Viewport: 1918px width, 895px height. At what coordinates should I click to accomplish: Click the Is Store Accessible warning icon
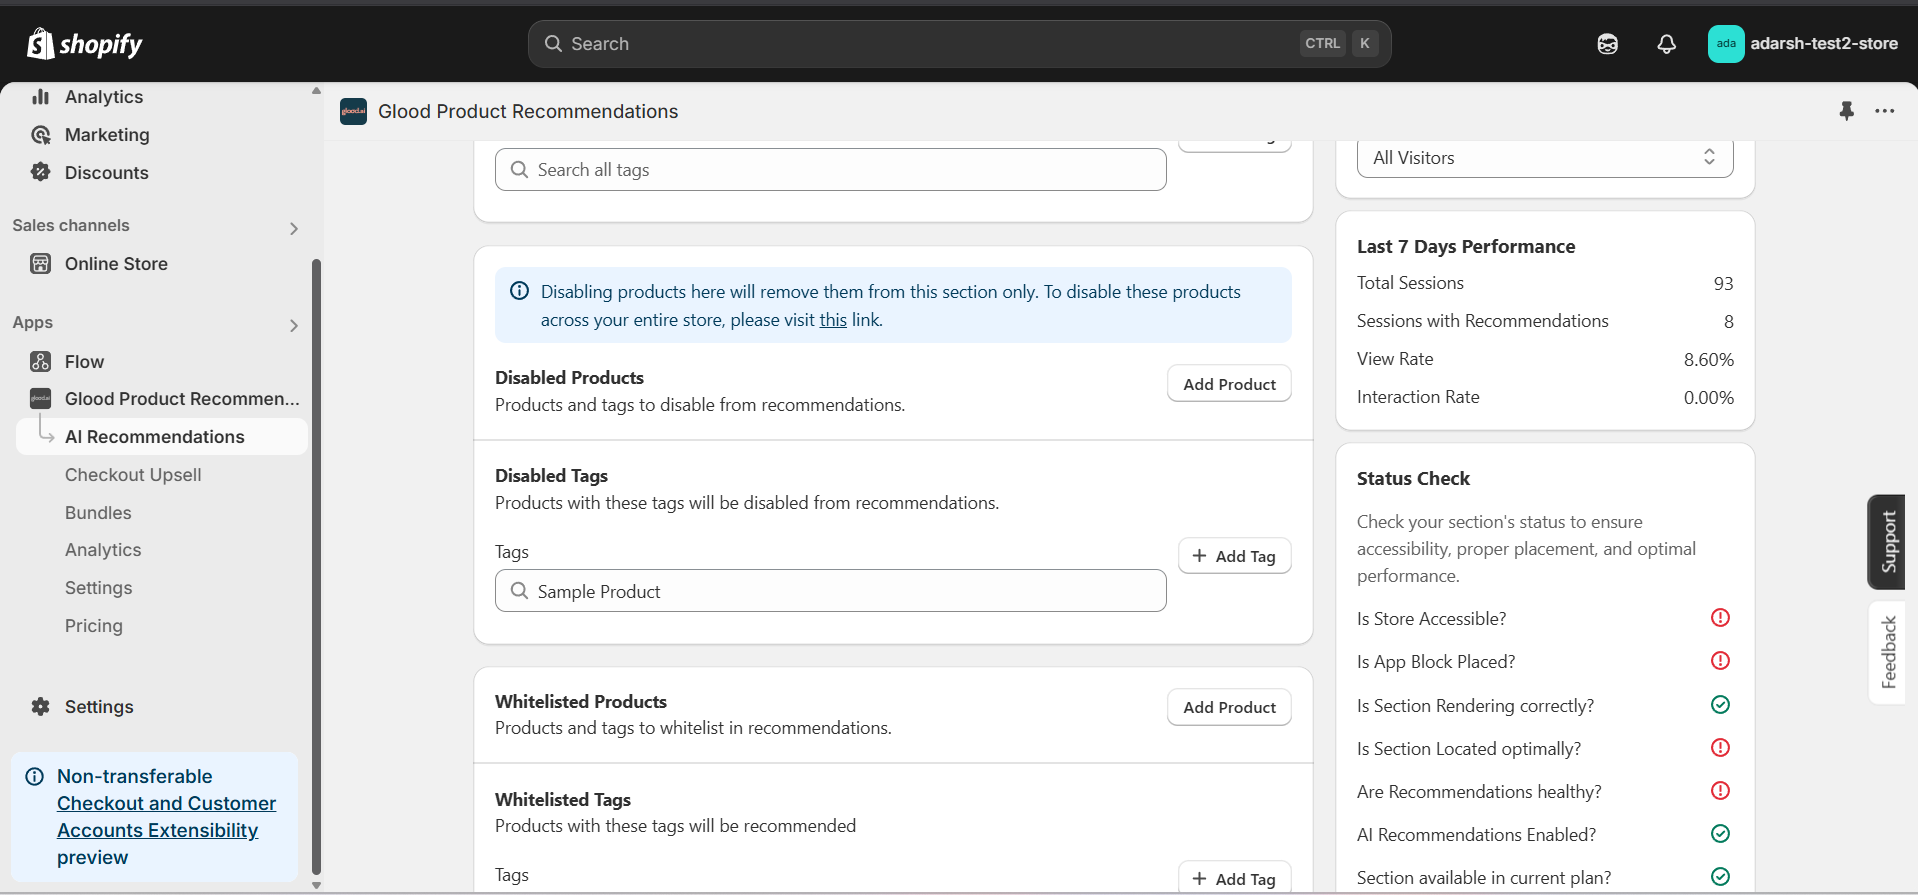[1720, 618]
